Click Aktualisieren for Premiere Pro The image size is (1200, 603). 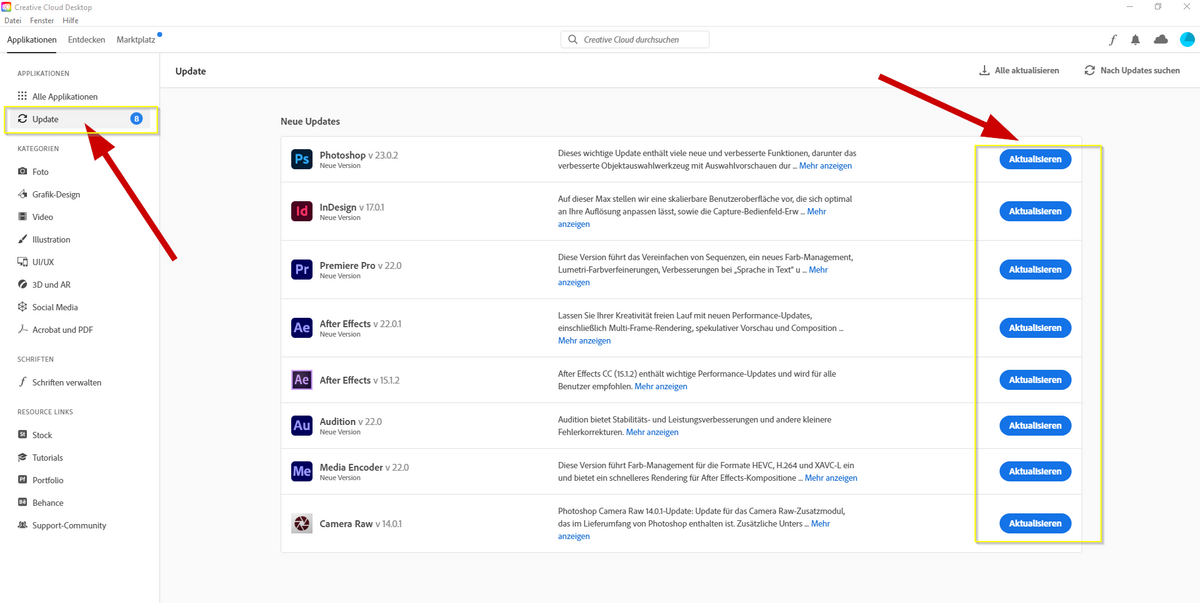click(x=1035, y=270)
